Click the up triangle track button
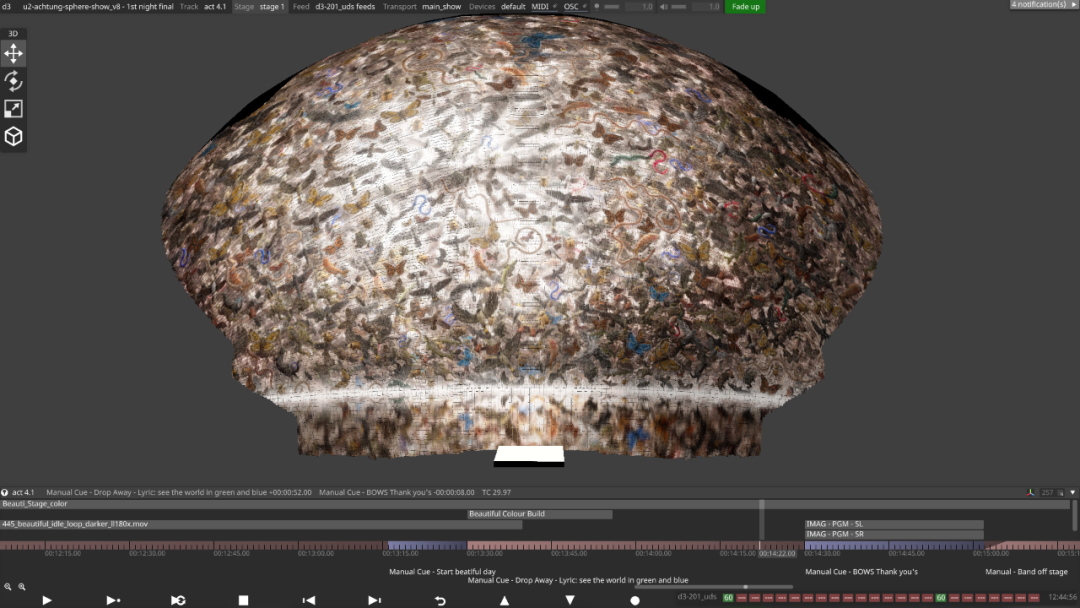The height and width of the screenshot is (608, 1080). [504, 600]
